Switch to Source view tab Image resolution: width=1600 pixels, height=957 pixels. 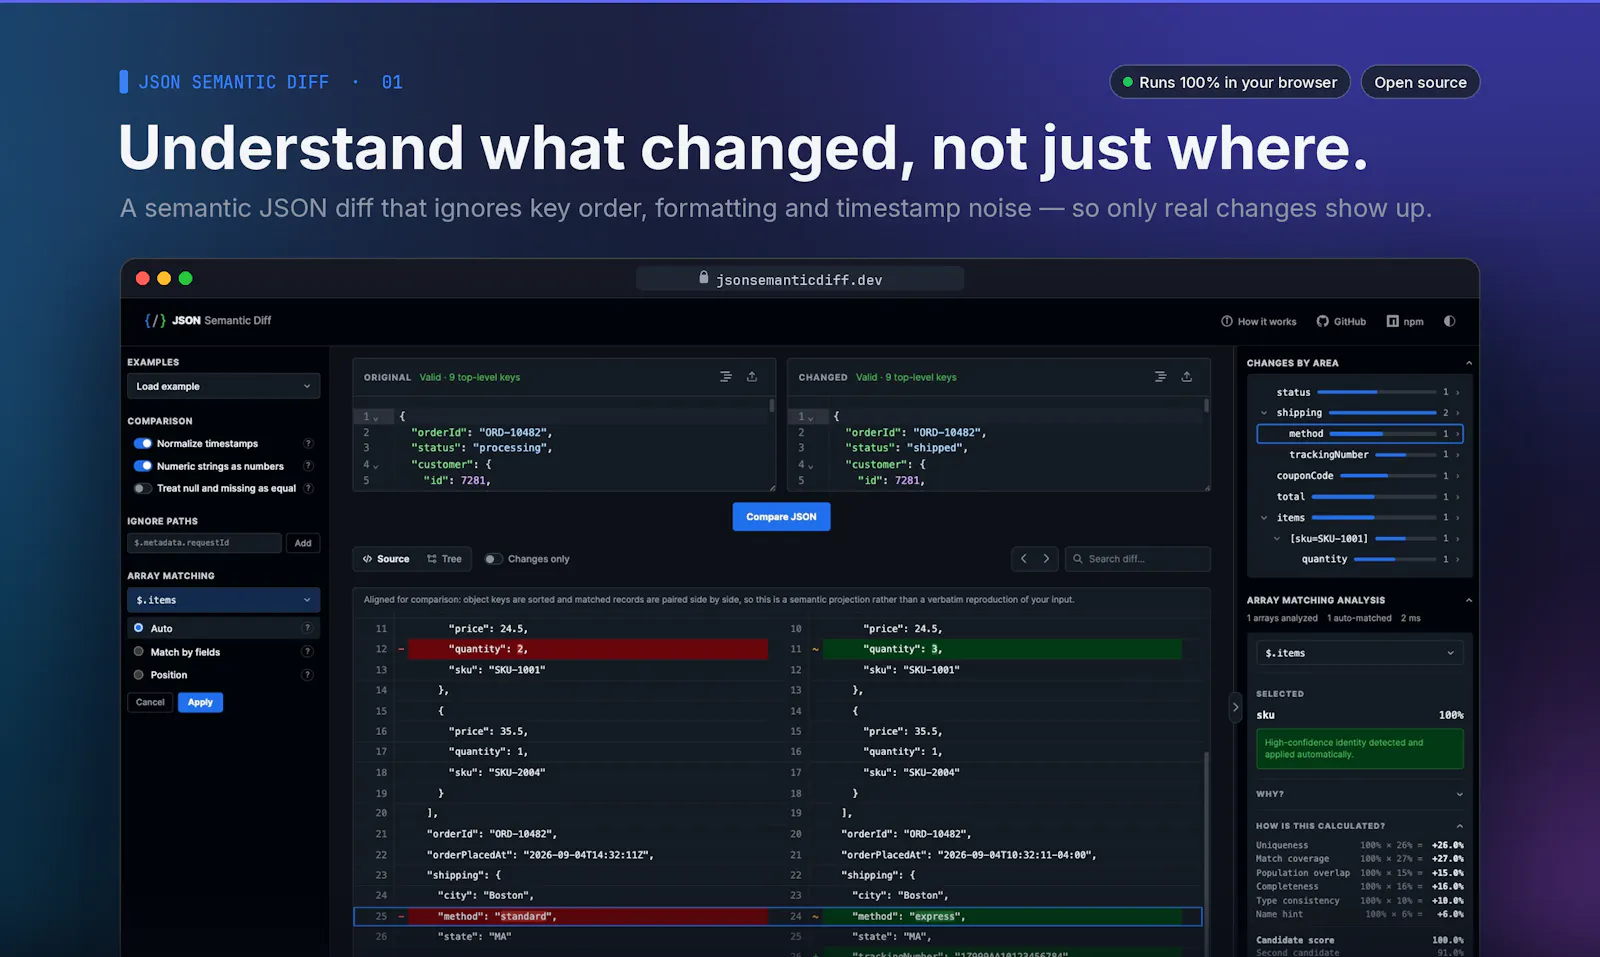[386, 559]
